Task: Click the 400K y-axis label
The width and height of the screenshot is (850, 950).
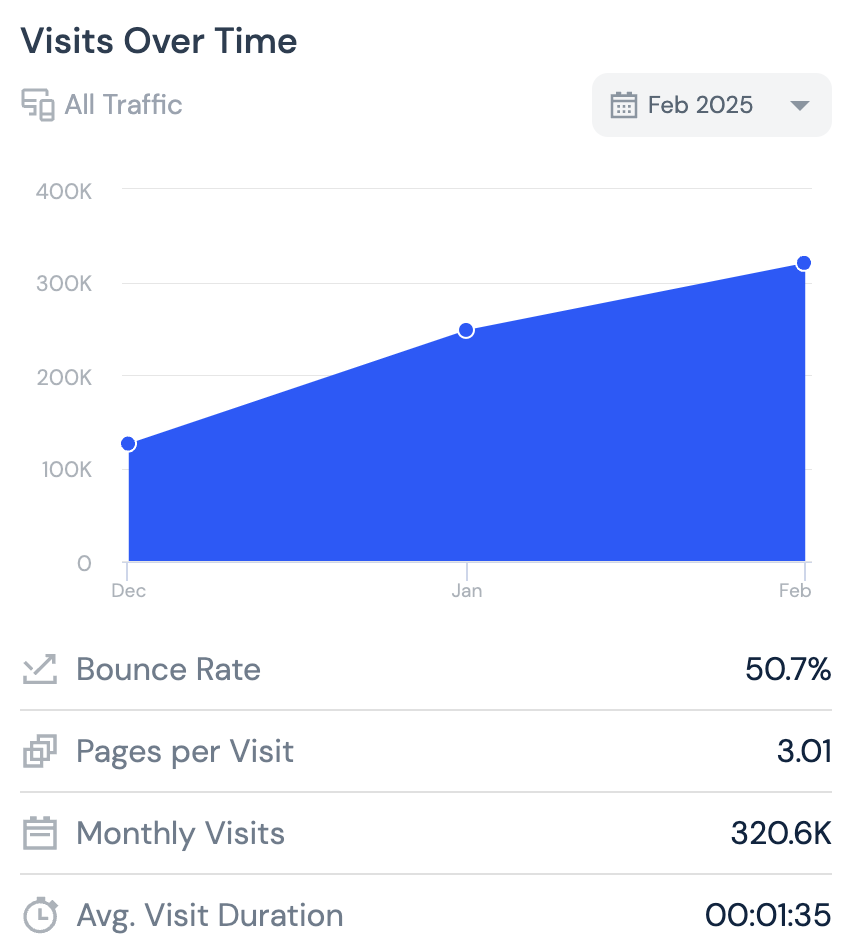Action: (64, 190)
